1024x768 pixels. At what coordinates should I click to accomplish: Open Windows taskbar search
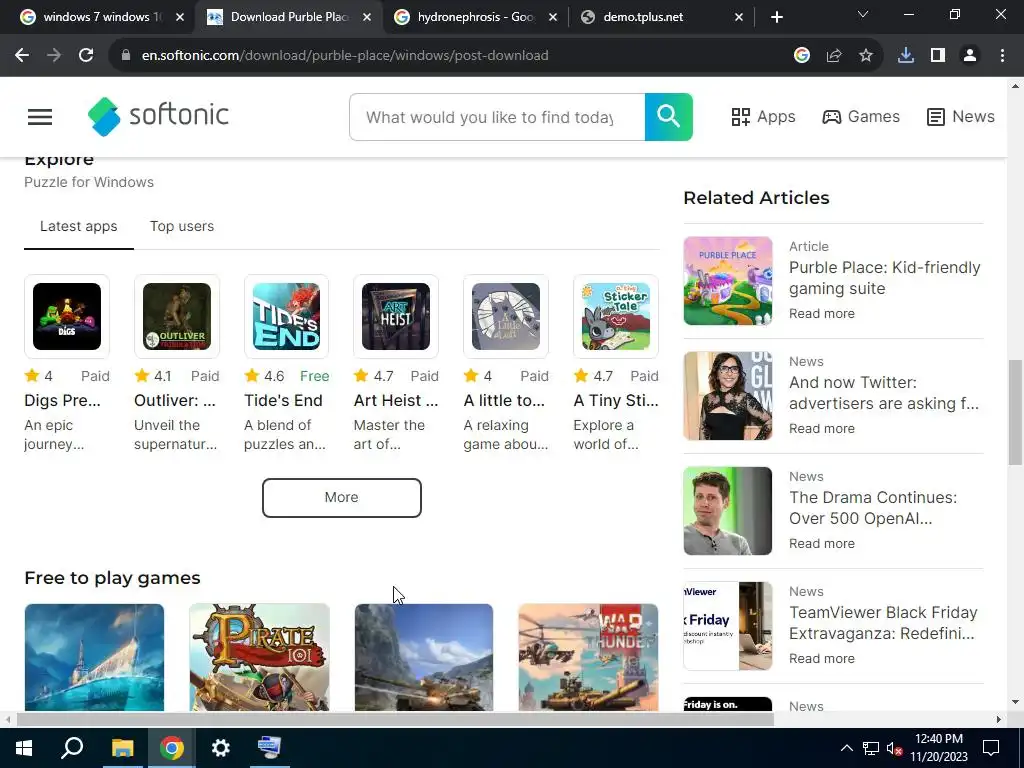(x=72, y=748)
